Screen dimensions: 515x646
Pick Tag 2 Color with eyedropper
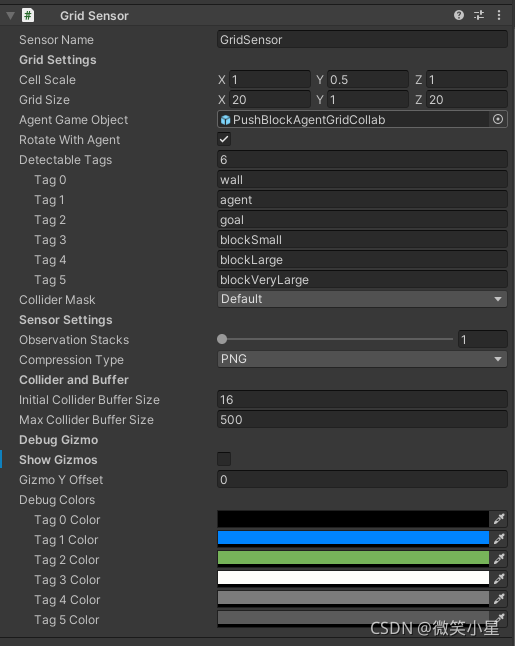click(x=499, y=559)
